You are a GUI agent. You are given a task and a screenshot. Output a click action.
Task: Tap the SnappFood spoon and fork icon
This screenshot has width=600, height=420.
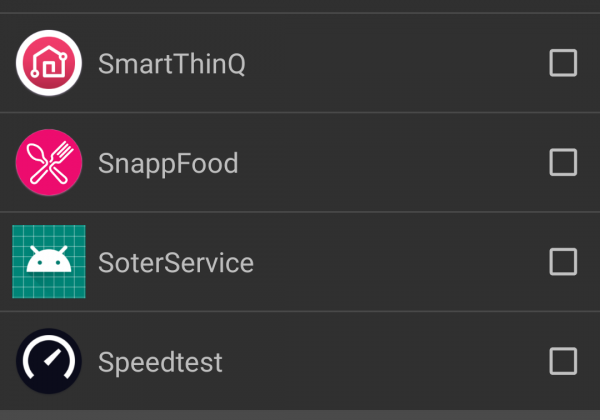tap(49, 162)
